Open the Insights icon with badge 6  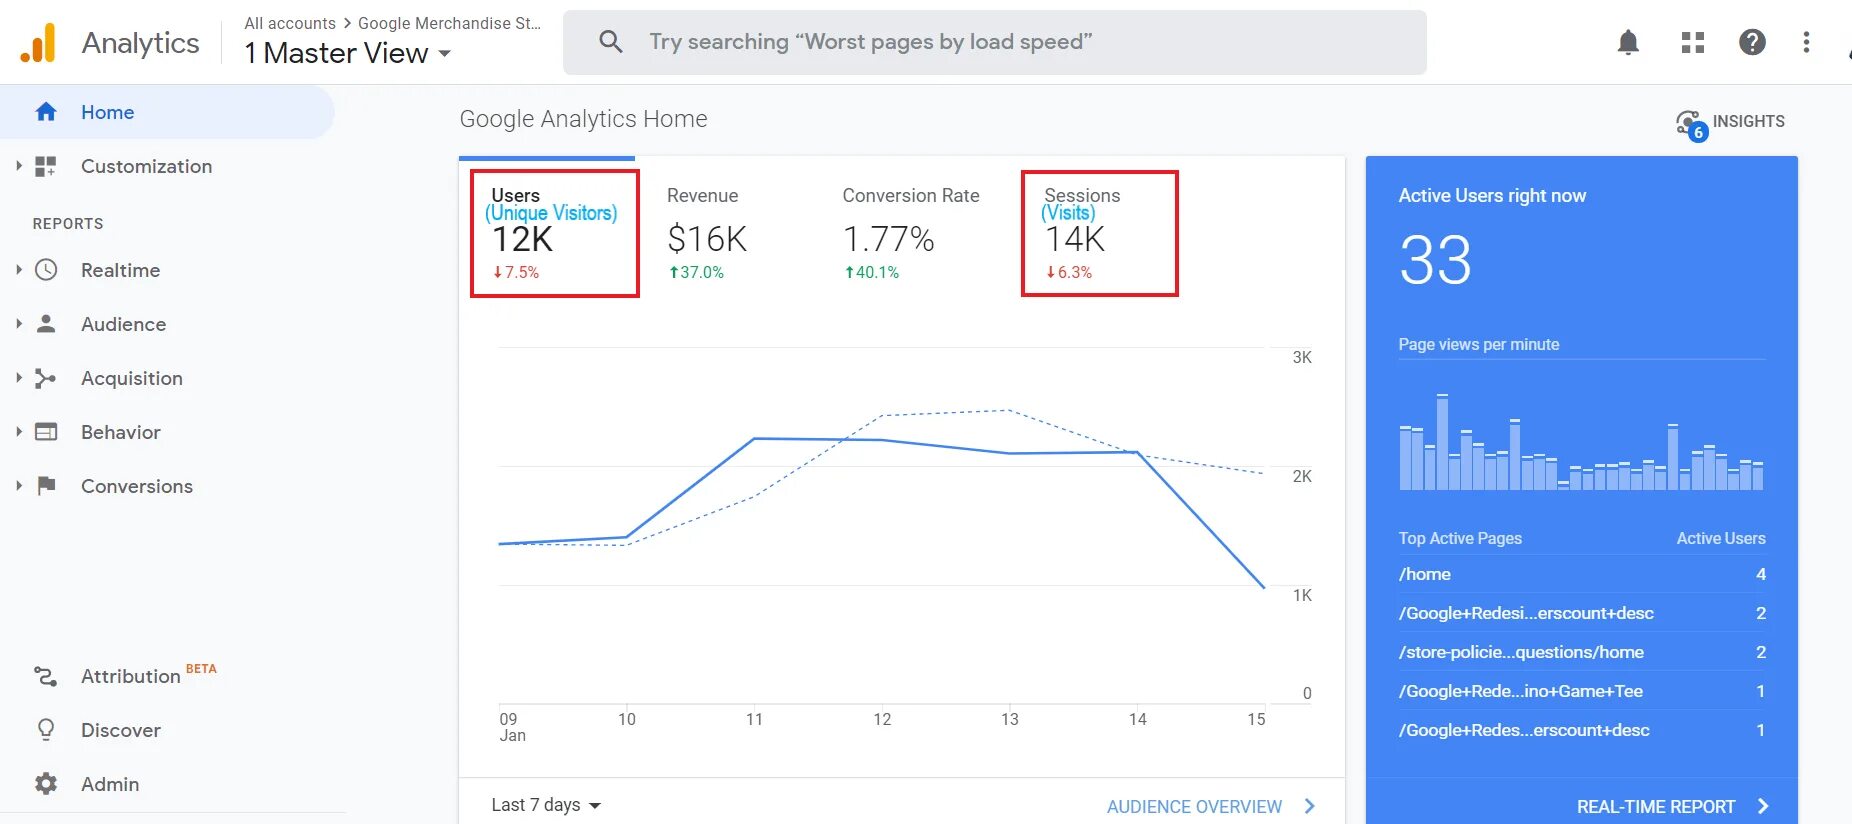(1692, 125)
